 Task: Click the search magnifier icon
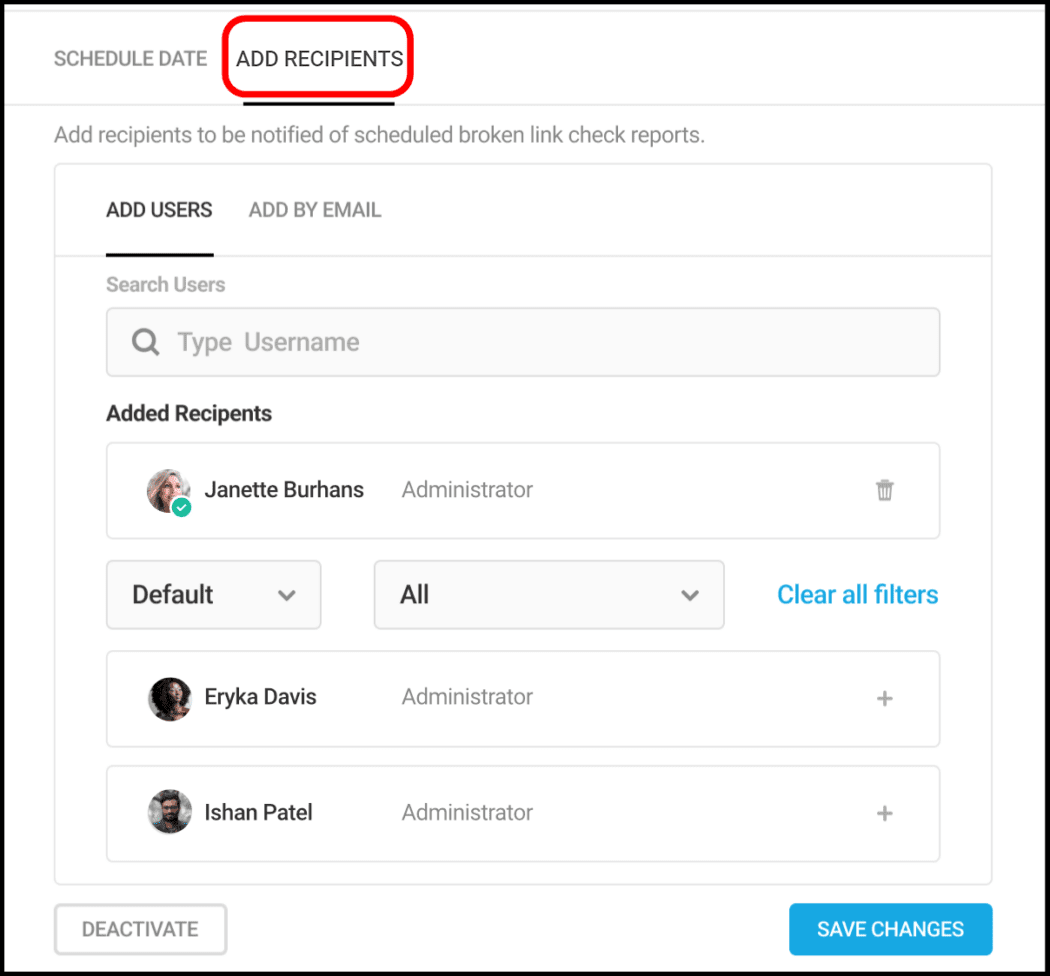click(x=145, y=342)
